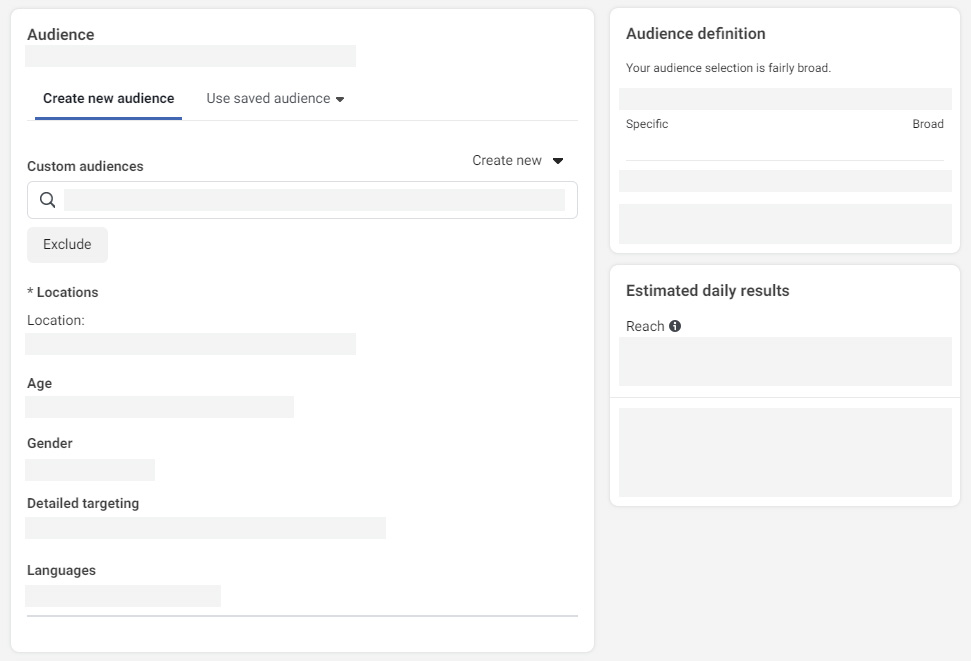Click the Estimated daily results heading

707,291
